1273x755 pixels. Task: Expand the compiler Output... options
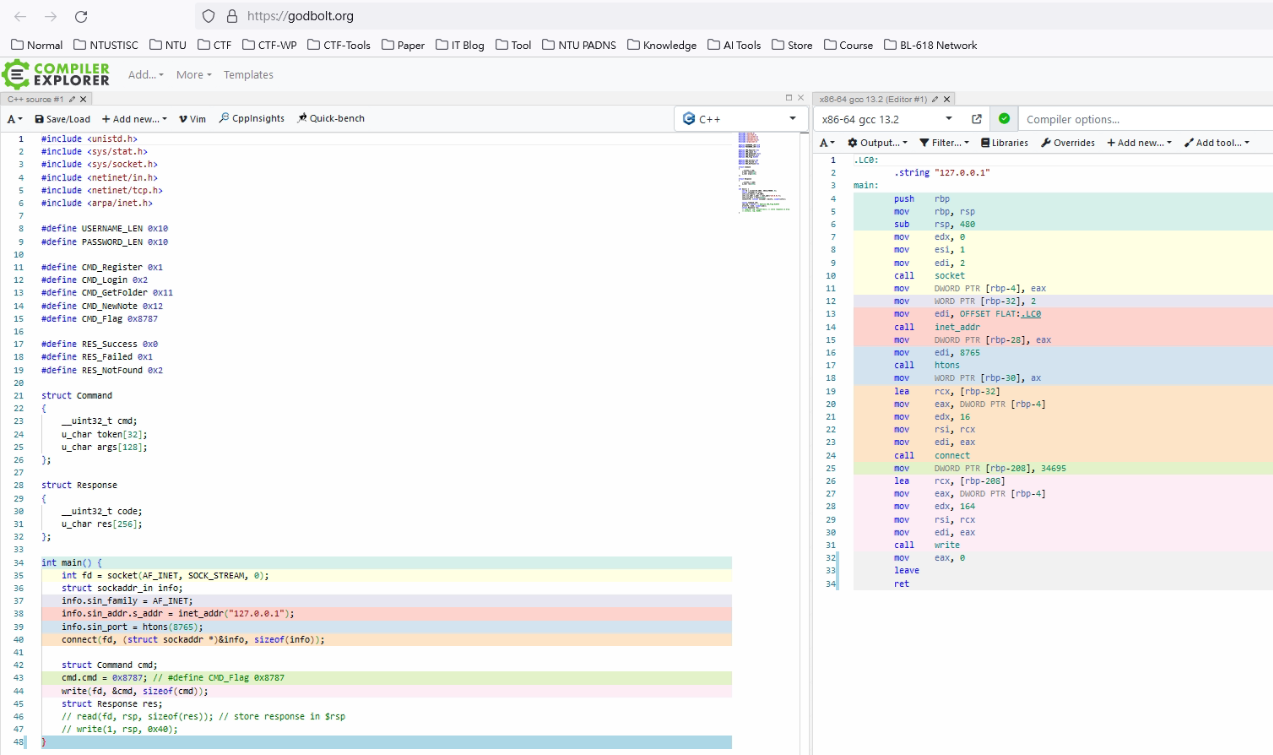(877, 143)
